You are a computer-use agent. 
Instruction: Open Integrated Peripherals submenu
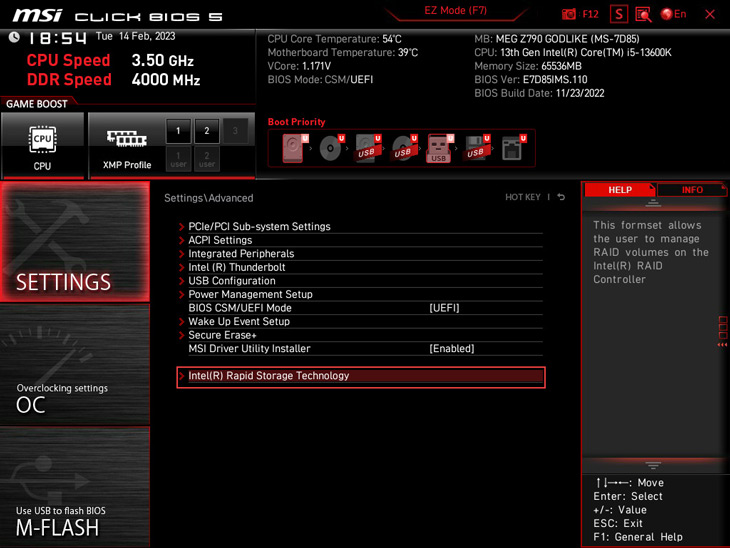[360, 254]
